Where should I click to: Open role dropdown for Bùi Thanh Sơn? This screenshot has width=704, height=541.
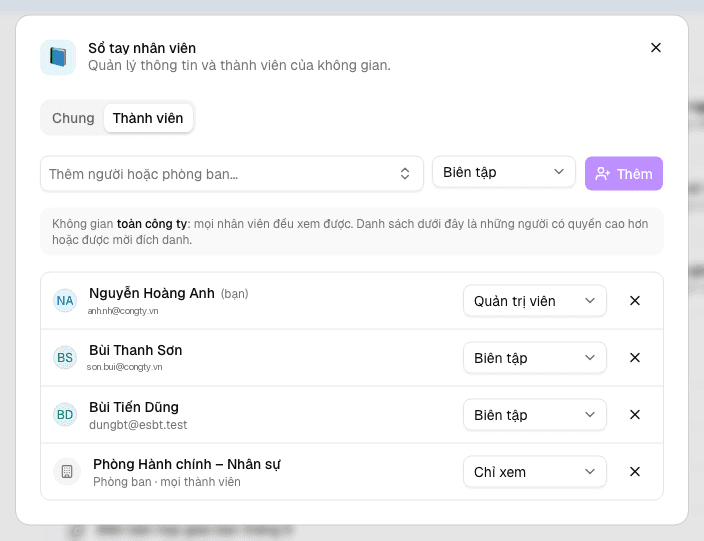pos(535,358)
